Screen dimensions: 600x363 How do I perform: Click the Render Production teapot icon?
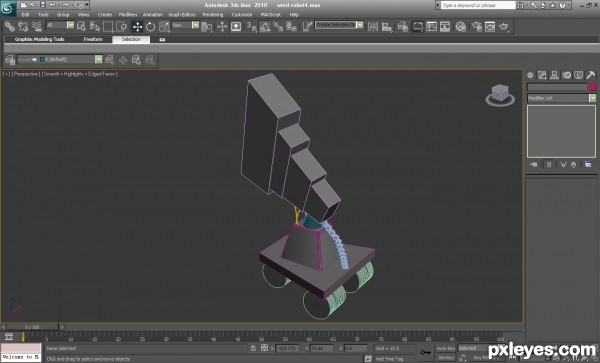[x=504, y=26]
